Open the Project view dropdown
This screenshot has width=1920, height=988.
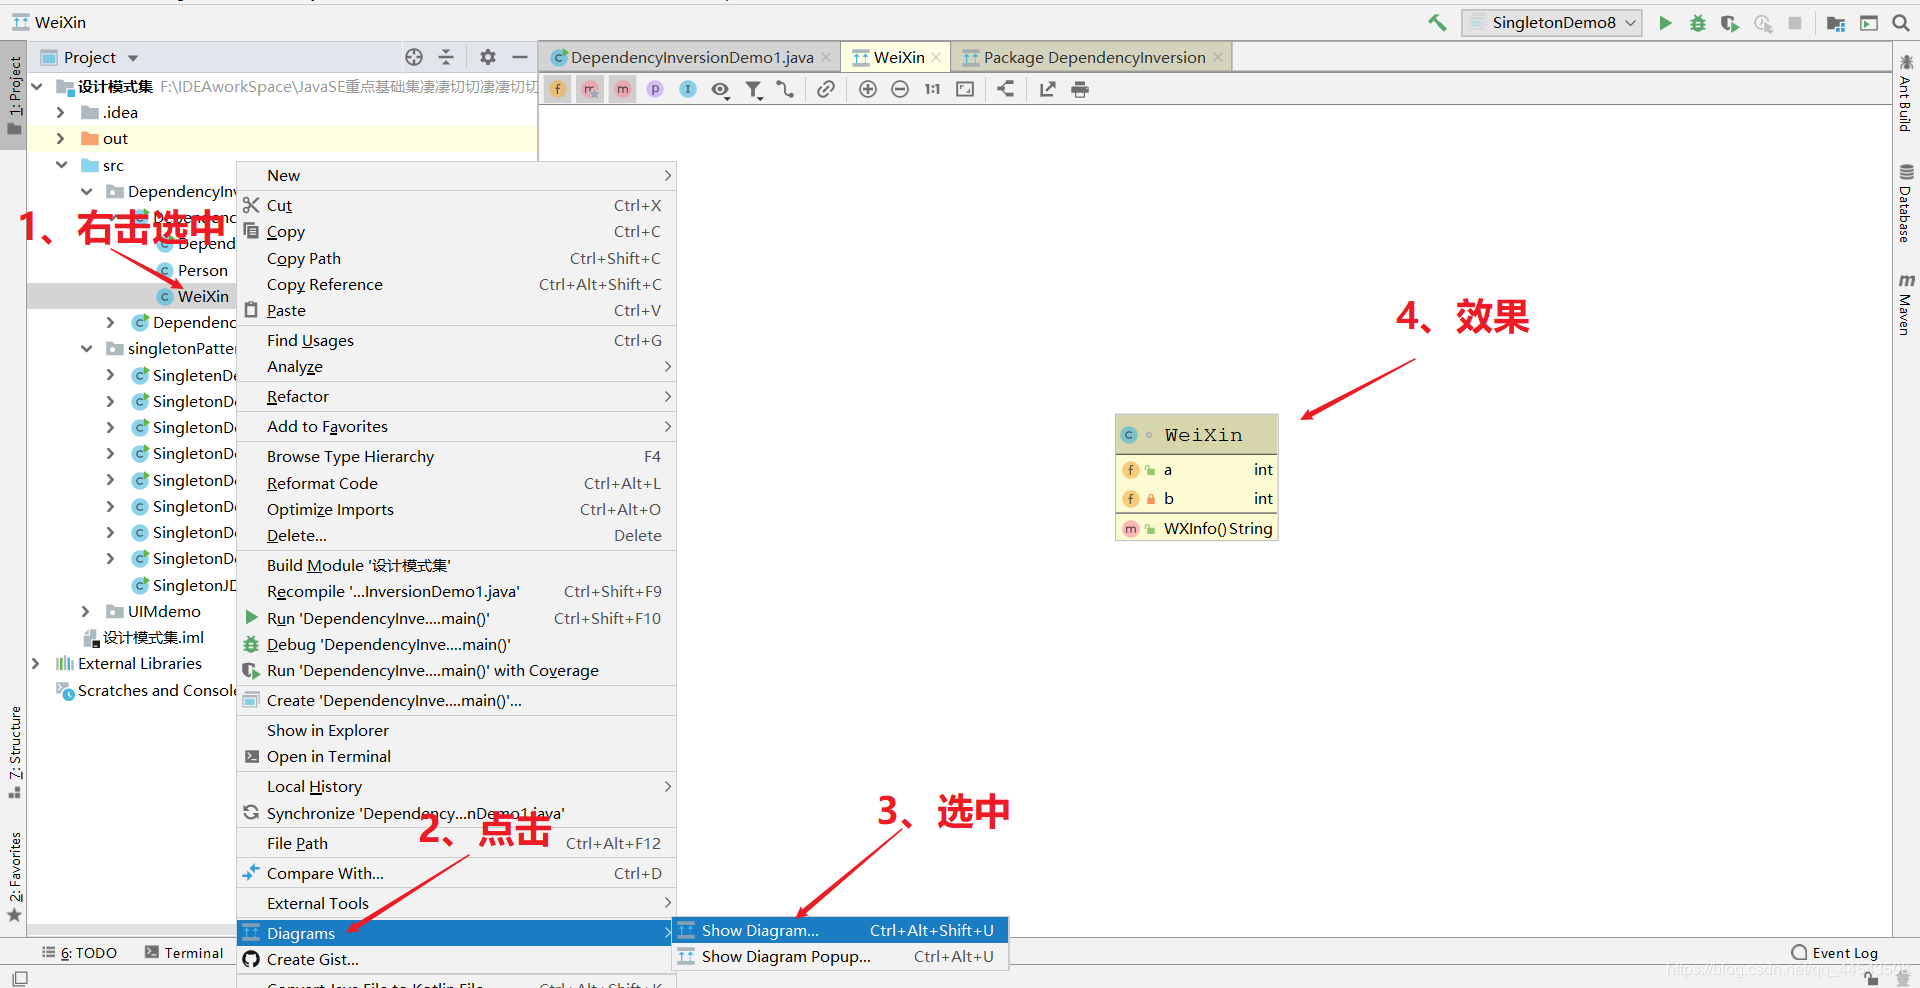point(135,57)
